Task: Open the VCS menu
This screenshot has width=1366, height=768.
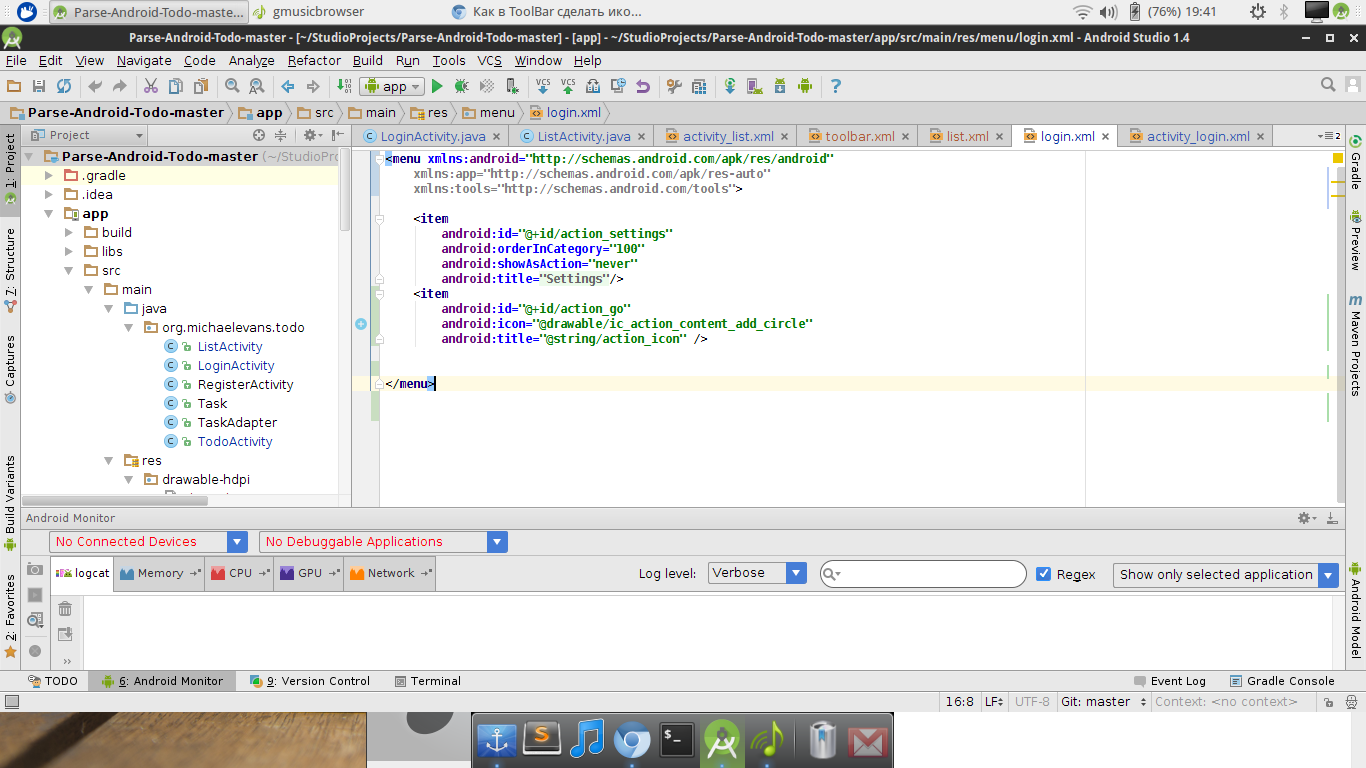Action: click(489, 60)
